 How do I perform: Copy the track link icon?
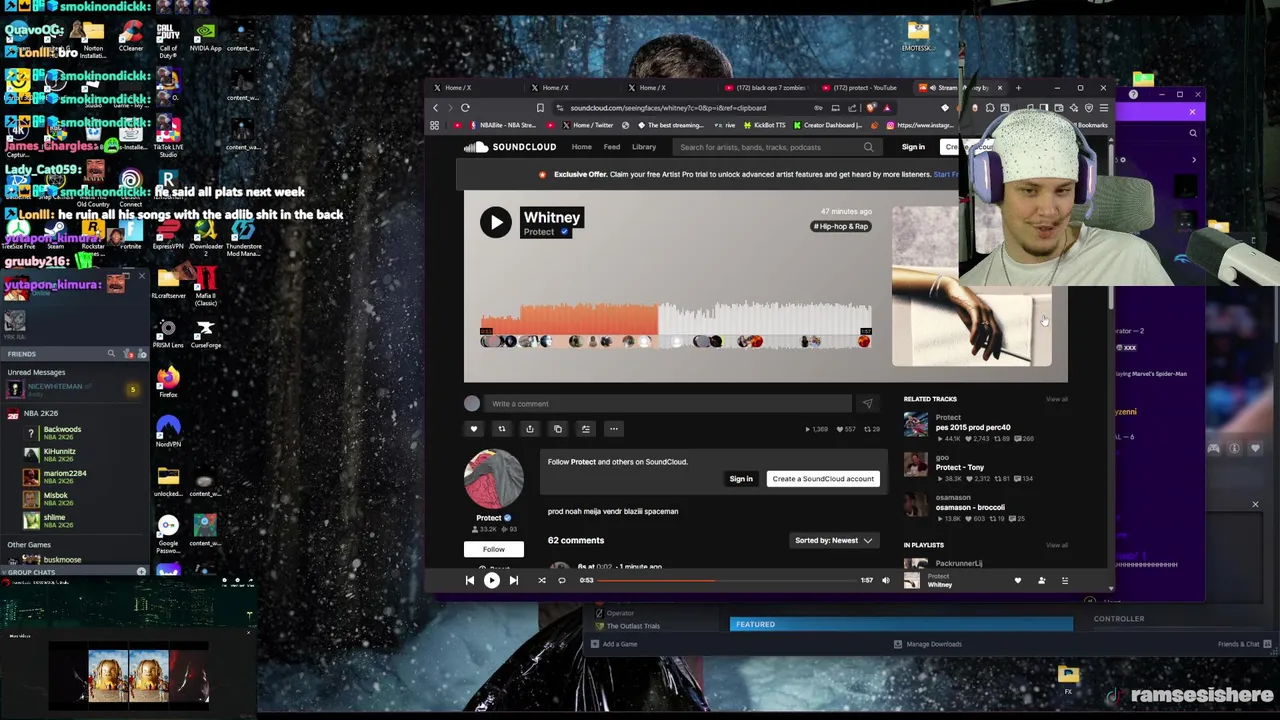click(558, 429)
